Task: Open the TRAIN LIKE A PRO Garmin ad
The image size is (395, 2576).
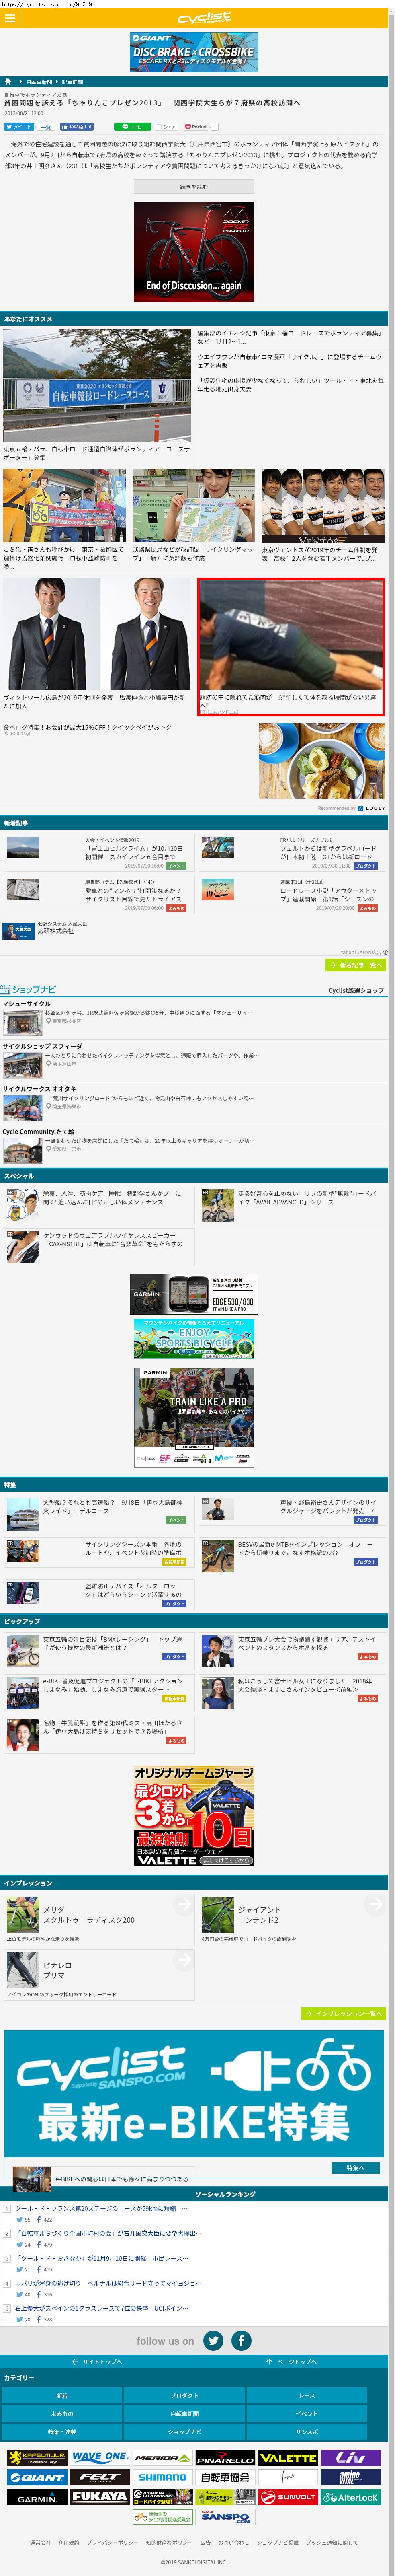Action: (x=194, y=1417)
